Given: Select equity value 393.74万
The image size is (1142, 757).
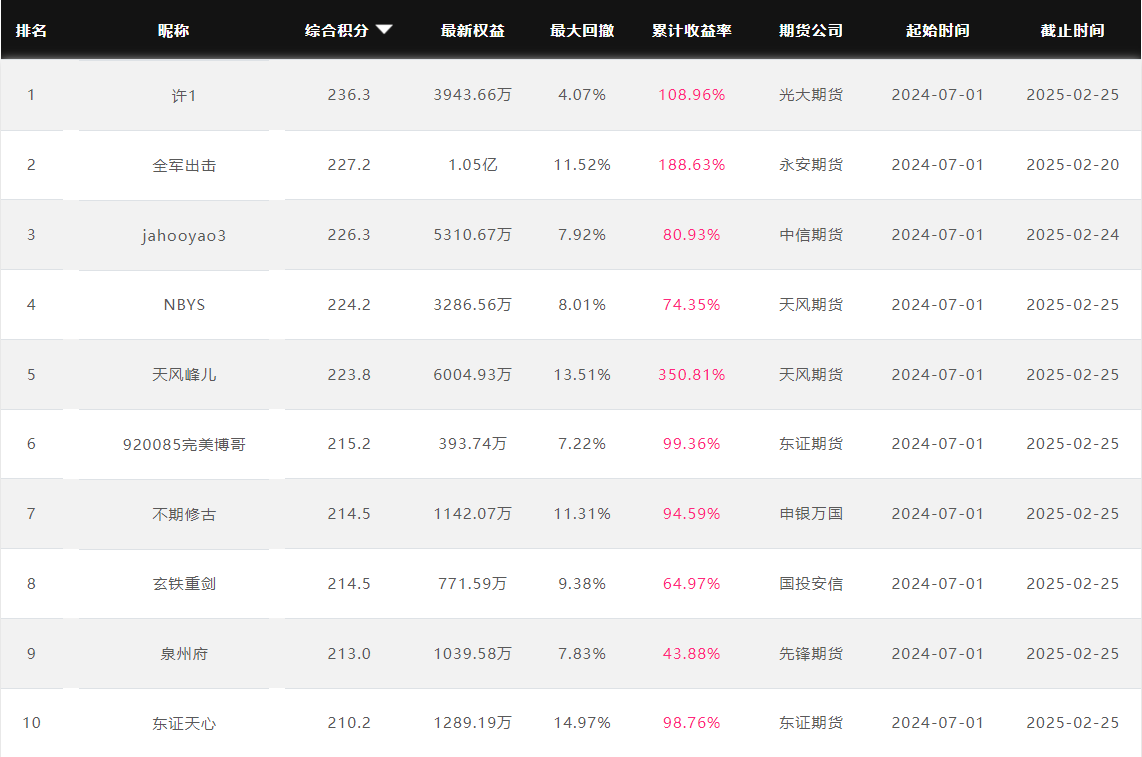Looking at the screenshot, I should click(x=473, y=444).
